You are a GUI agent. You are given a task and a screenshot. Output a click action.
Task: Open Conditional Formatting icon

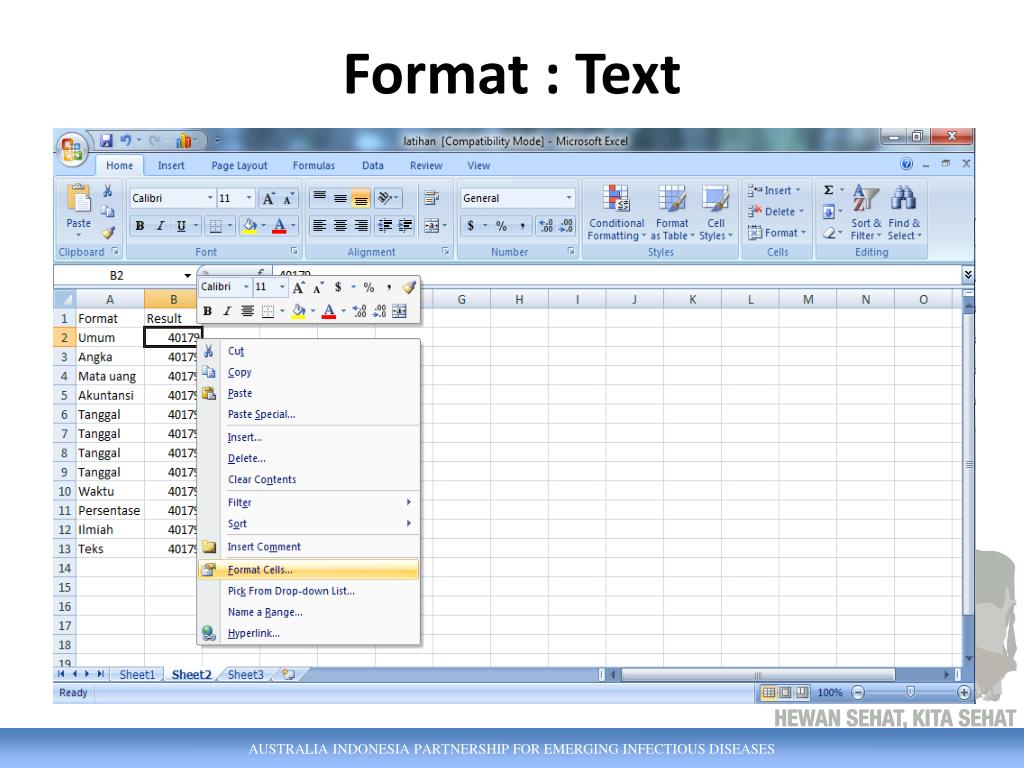click(616, 198)
